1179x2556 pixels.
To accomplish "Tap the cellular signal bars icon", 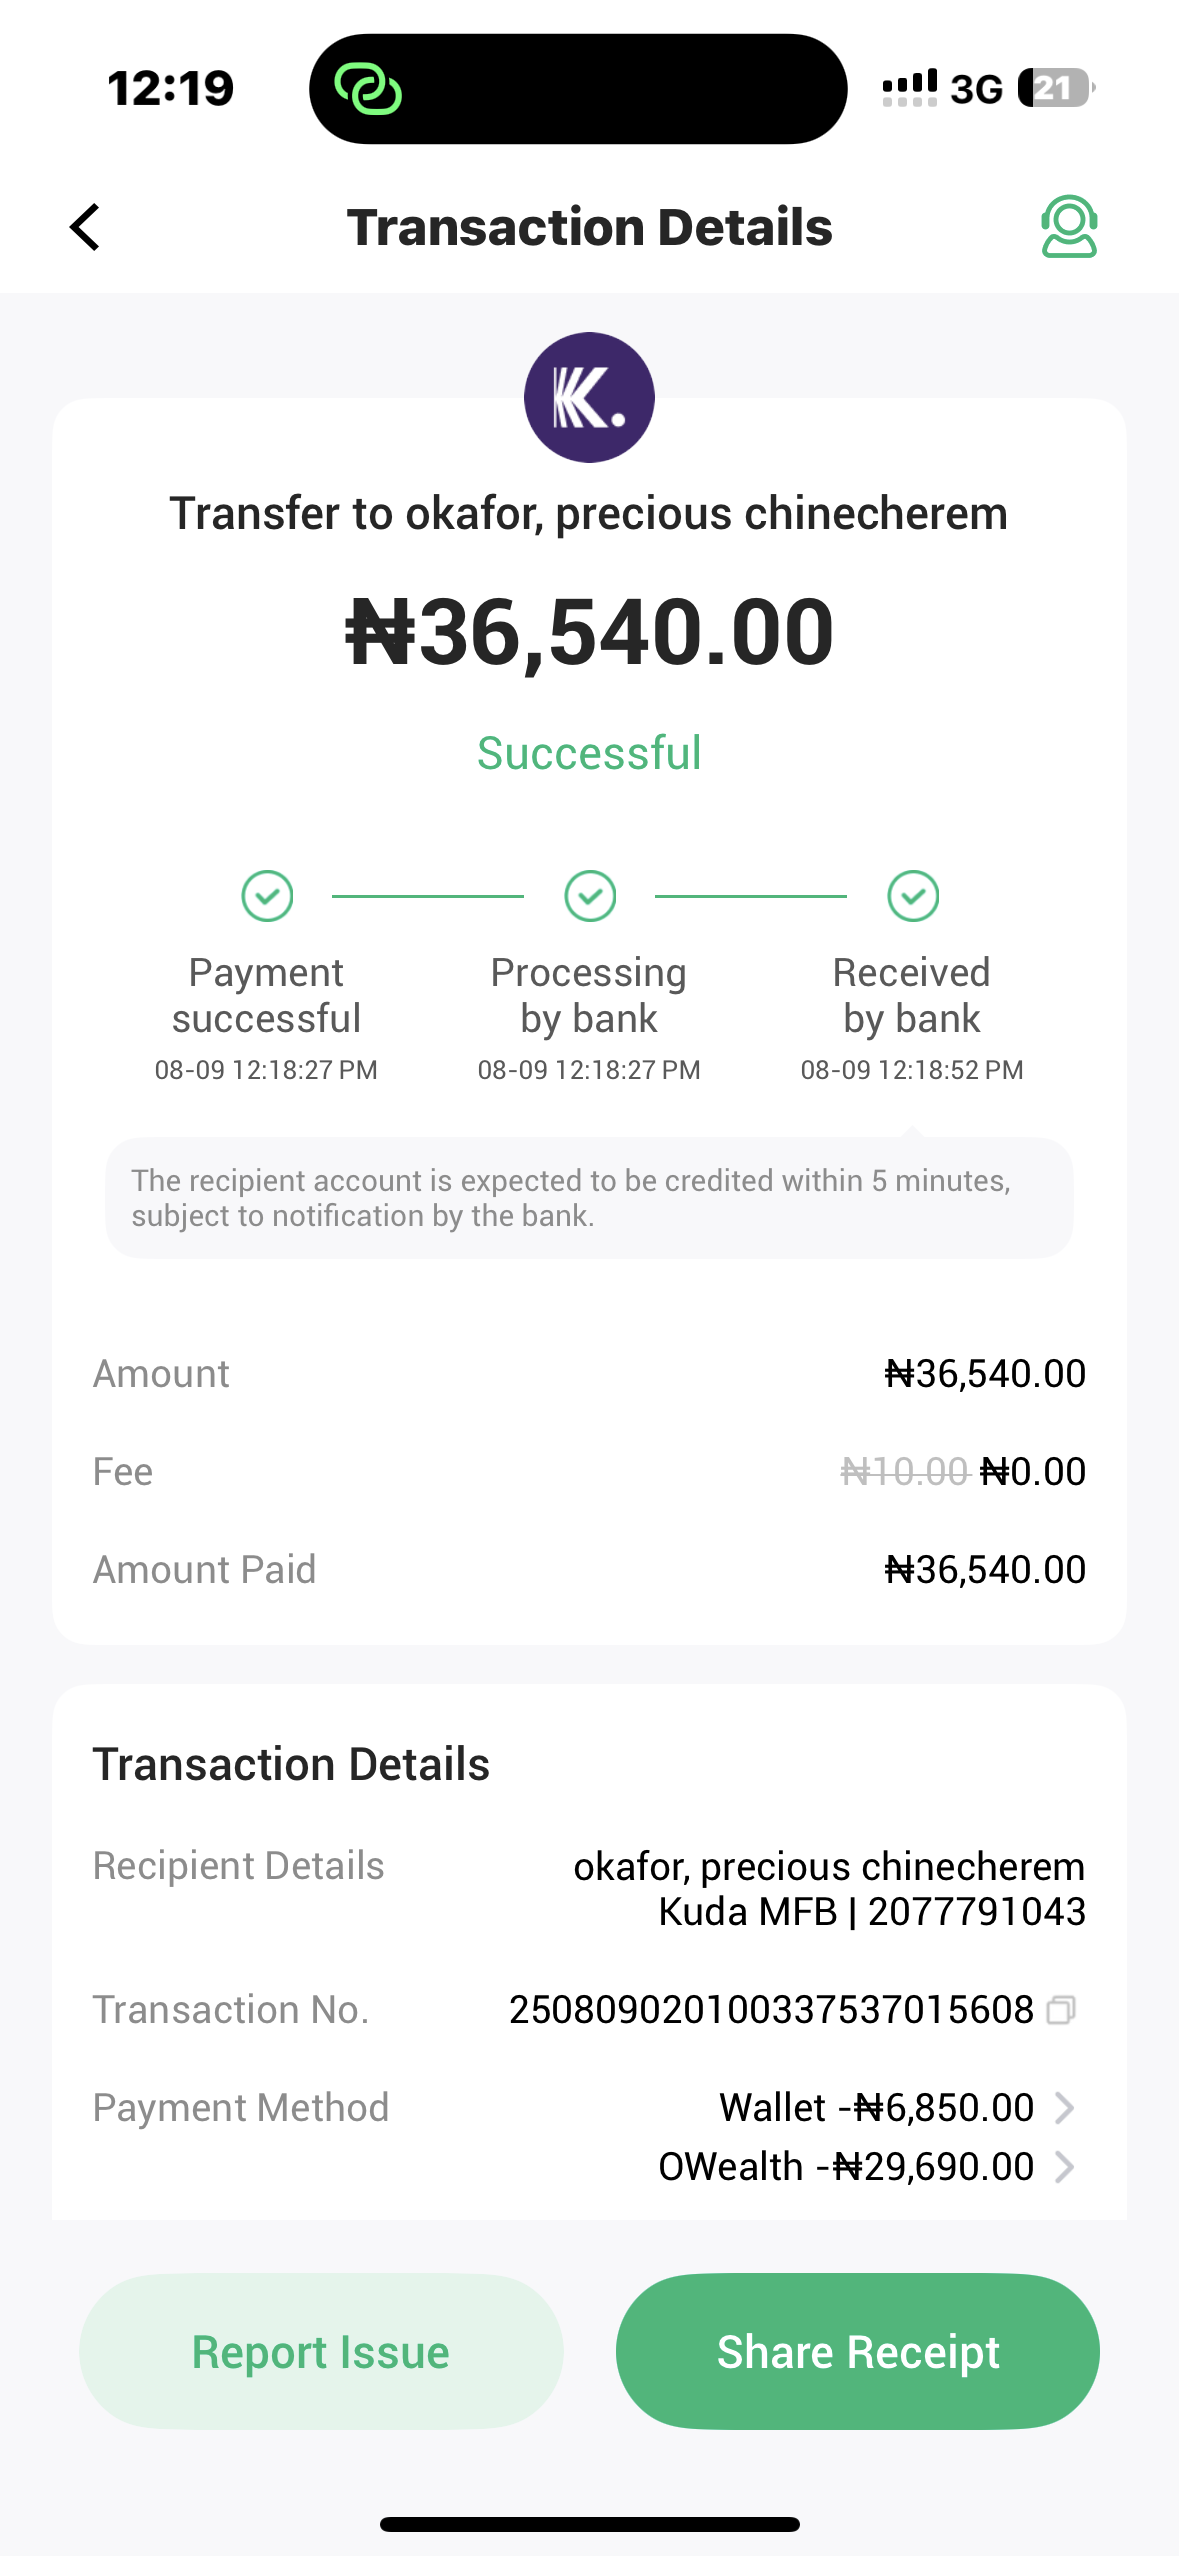I will pos(909,88).
